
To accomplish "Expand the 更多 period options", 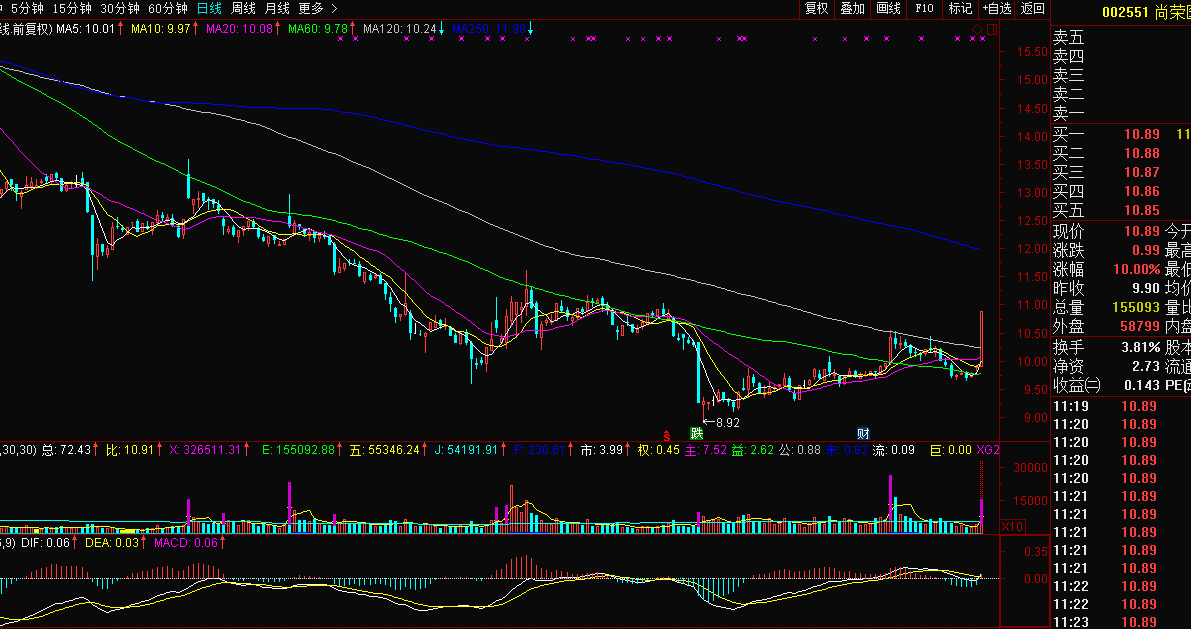I will [x=317, y=8].
